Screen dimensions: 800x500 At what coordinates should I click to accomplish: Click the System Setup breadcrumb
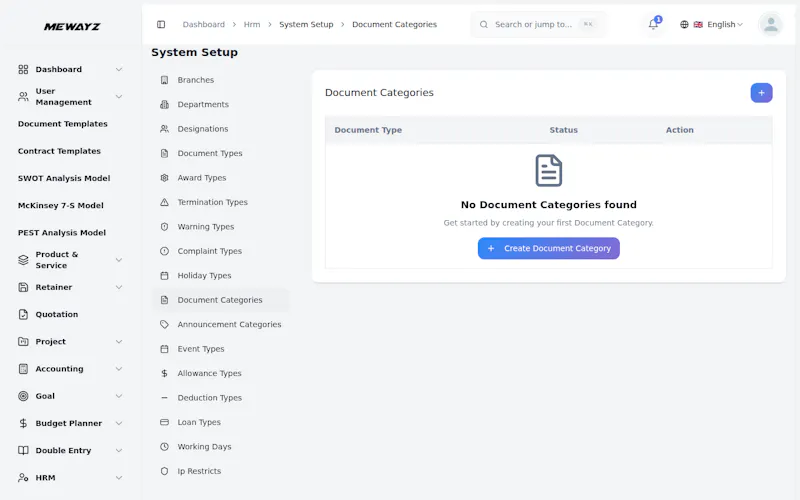[306, 24]
